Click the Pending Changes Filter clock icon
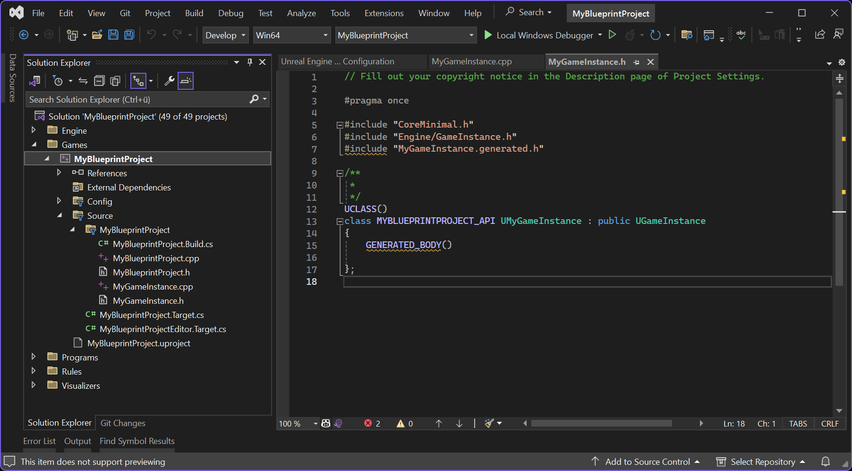852x471 pixels. (58, 81)
